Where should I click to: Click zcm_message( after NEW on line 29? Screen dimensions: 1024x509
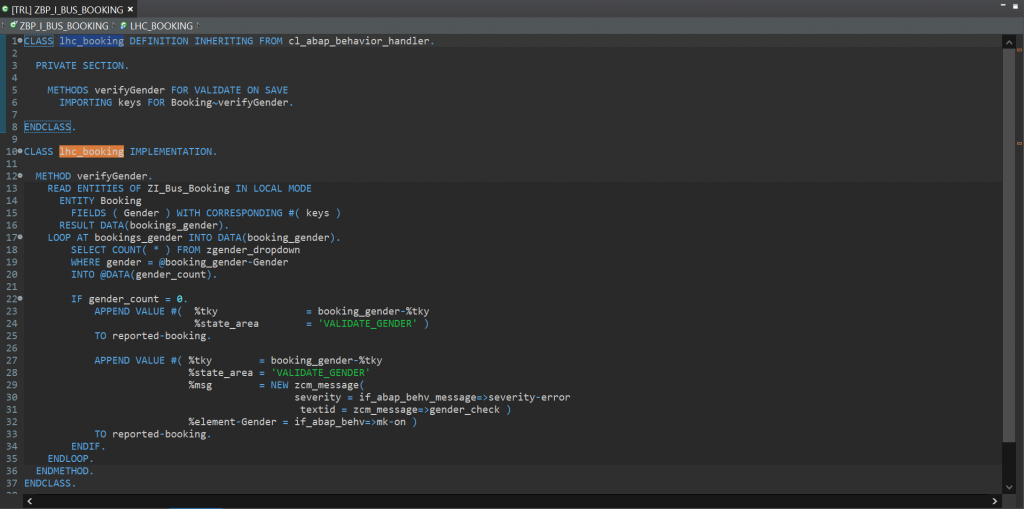(x=327, y=385)
